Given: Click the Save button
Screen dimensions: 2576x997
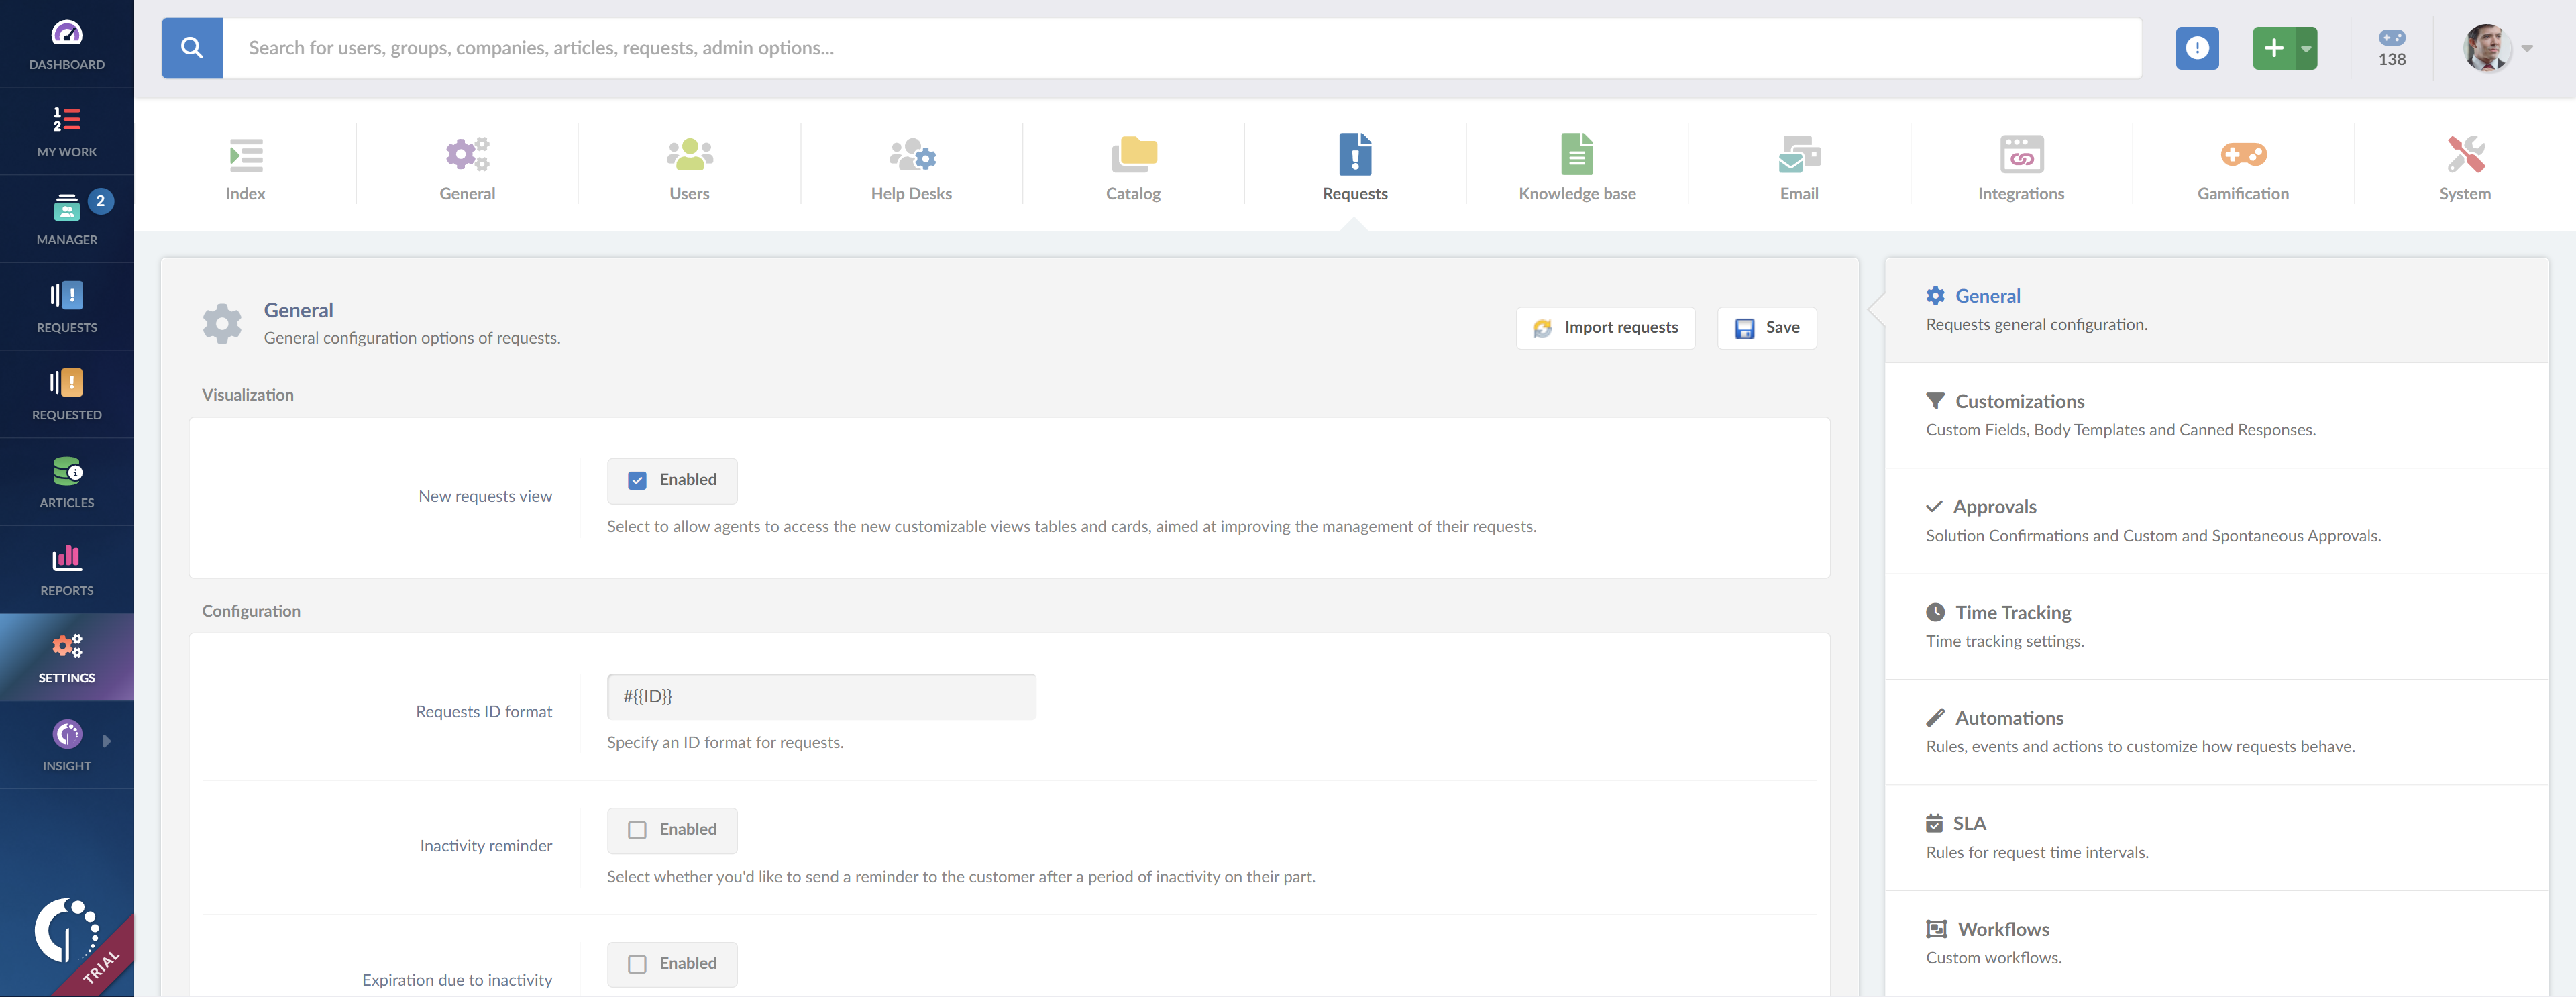Looking at the screenshot, I should 1766,327.
